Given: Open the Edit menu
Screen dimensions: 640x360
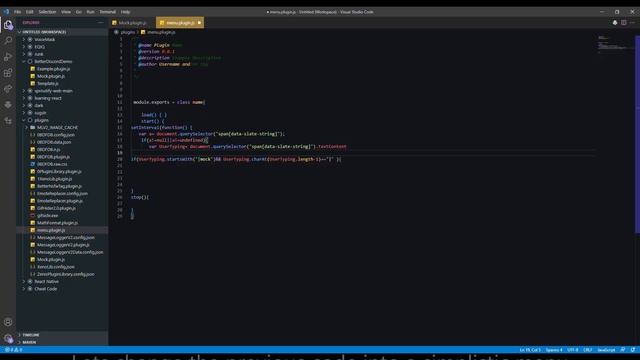Looking at the screenshot, I should [x=30, y=12].
